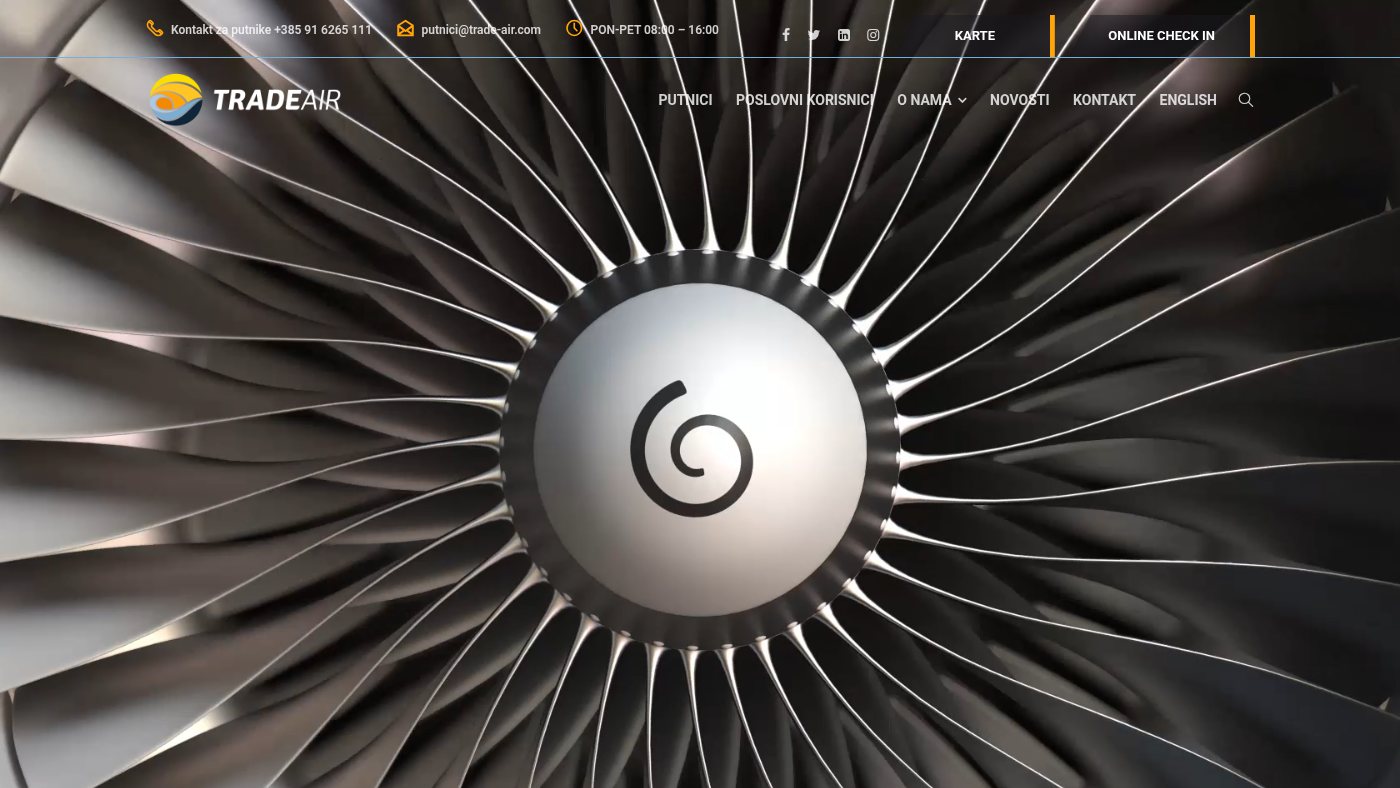Expand the O NAMA dropdown chevron
1400x788 pixels.
962,101
